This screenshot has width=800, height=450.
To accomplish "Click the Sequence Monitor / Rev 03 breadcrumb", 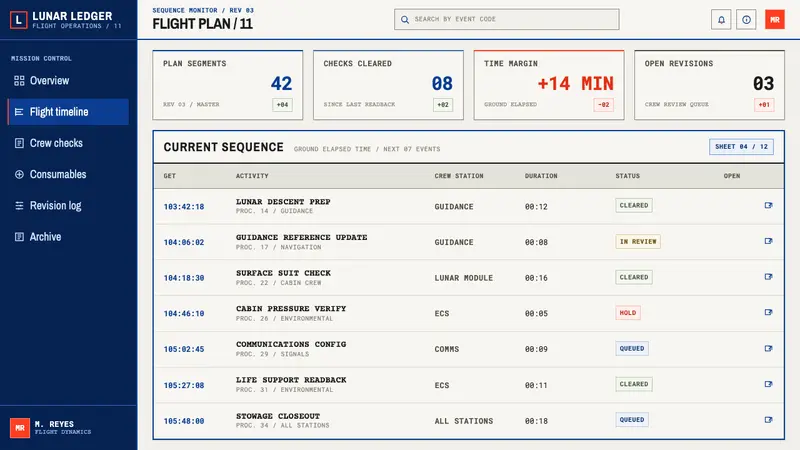I will pyautogui.click(x=203, y=10).
